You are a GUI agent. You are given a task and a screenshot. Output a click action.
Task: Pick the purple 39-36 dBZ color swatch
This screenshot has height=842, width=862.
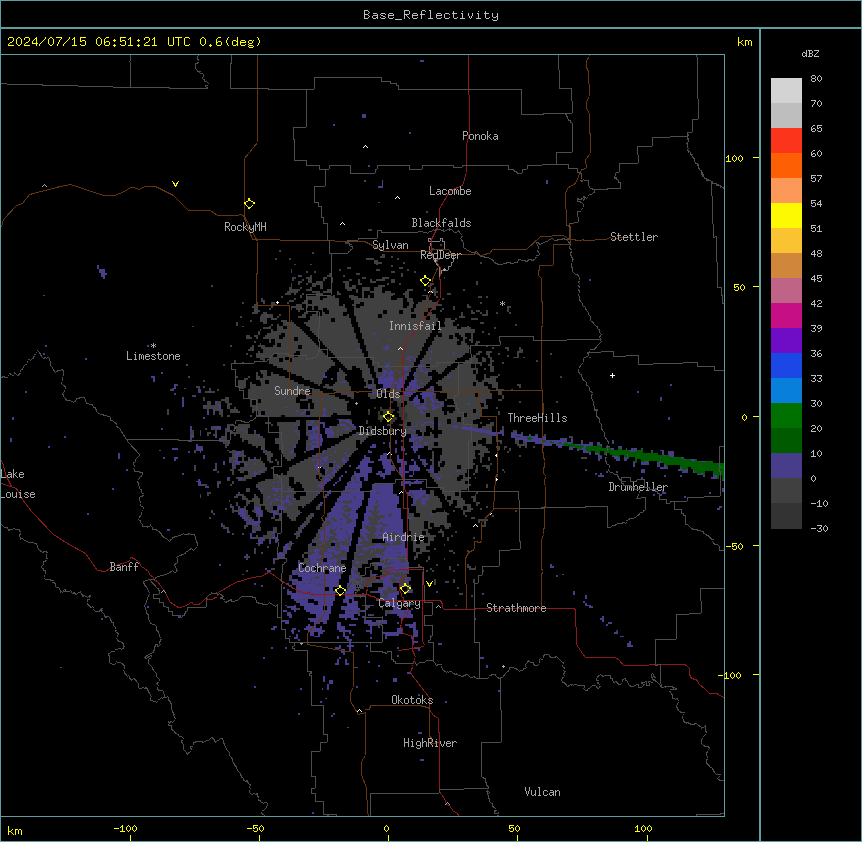click(786, 341)
